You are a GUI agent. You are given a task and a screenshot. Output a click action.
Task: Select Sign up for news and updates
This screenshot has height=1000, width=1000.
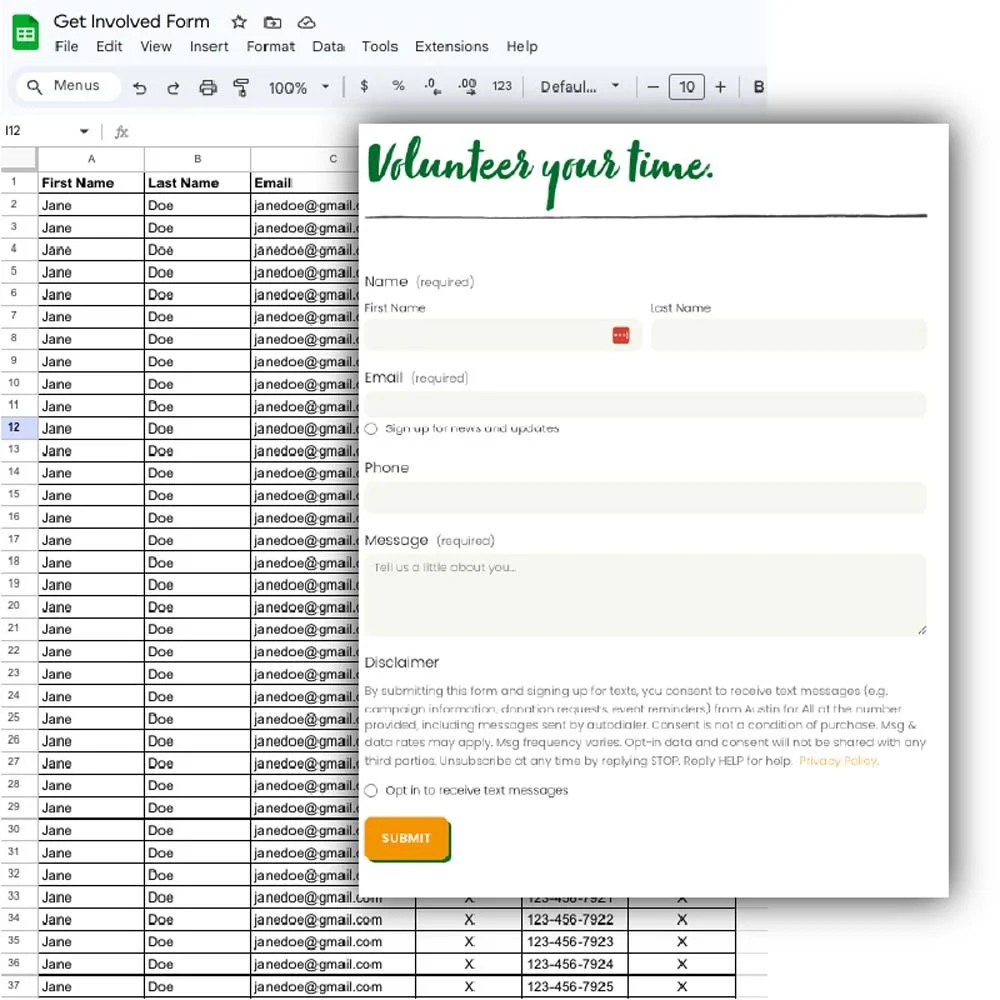pos(371,429)
